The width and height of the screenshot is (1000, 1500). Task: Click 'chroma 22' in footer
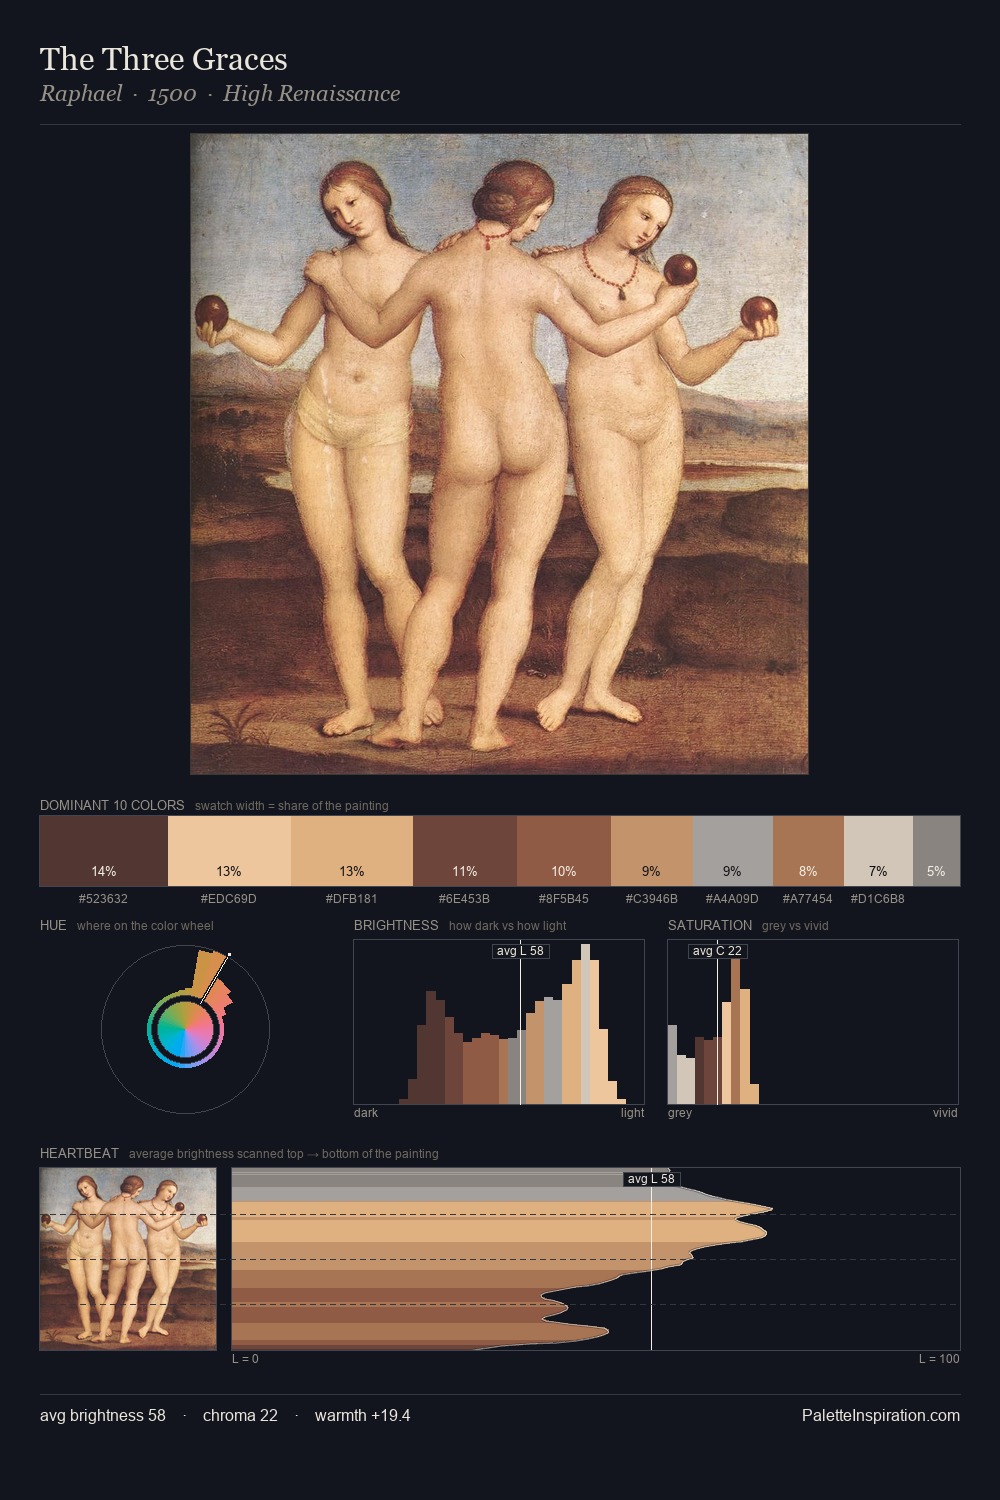240,1415
